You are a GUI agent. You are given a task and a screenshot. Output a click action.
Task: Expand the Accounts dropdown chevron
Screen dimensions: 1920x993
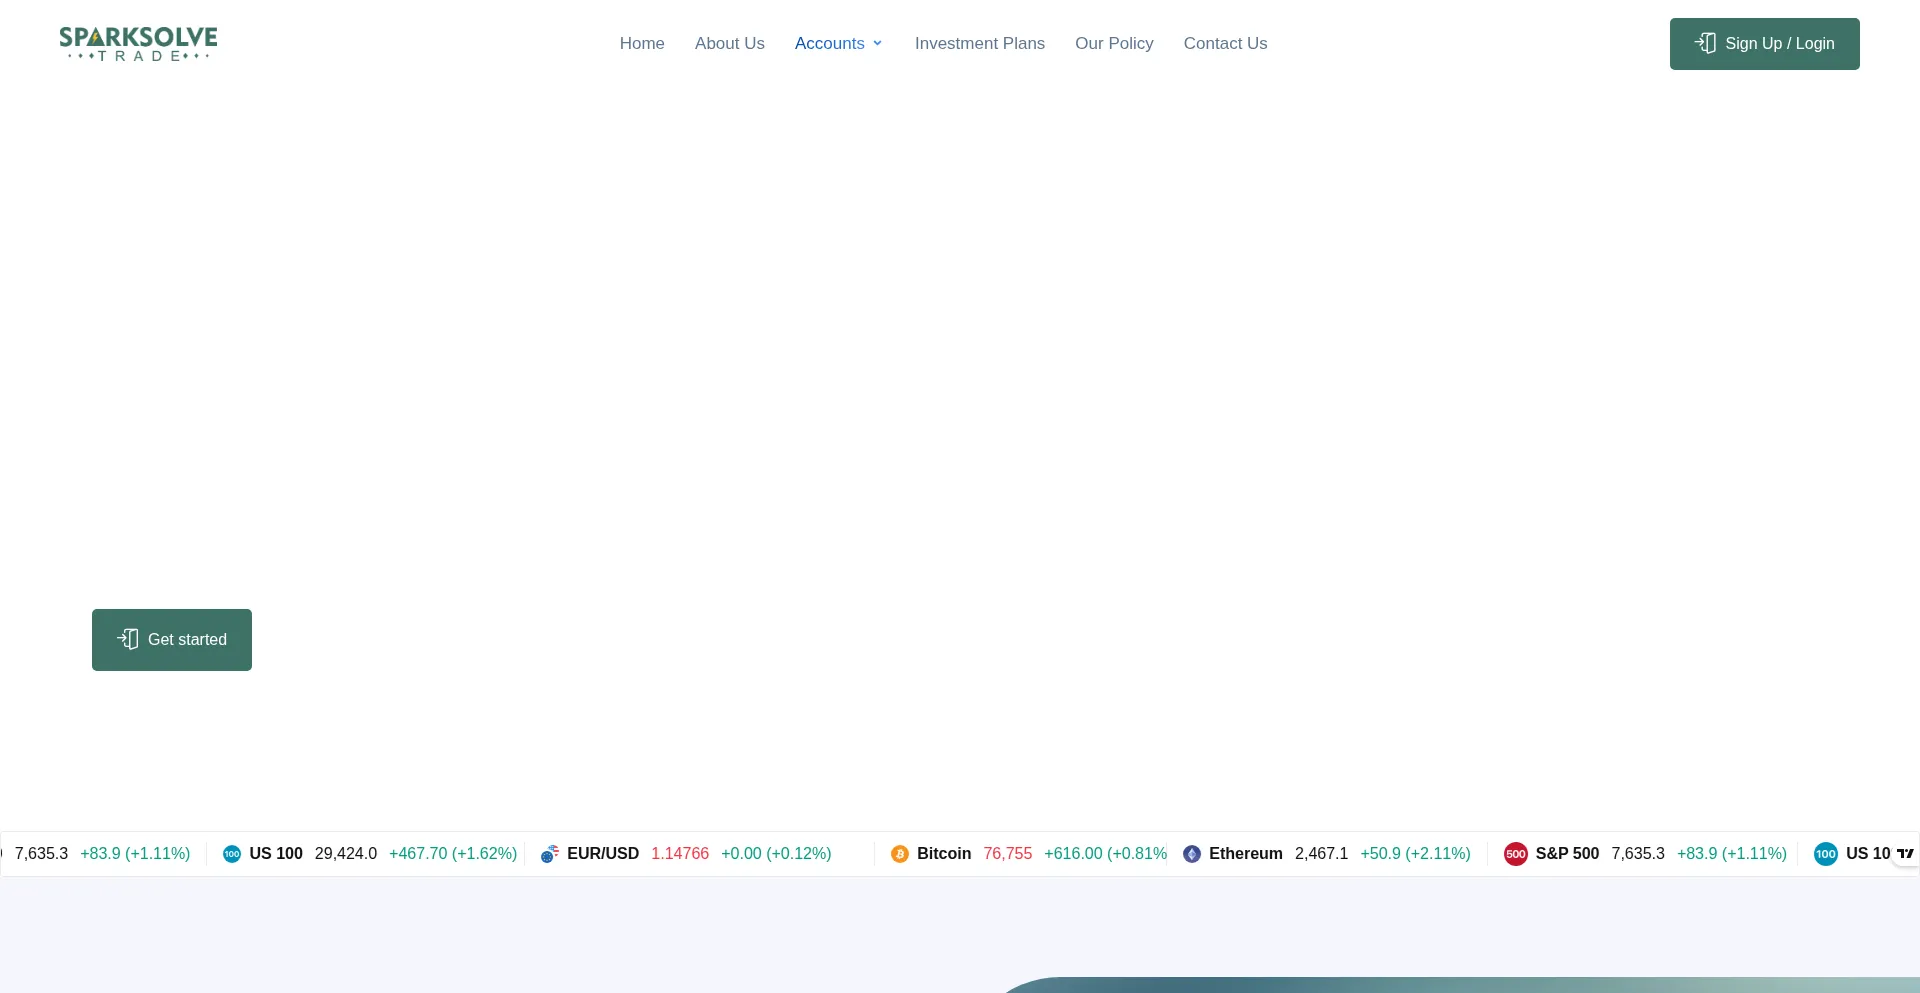[x=878, y=44]
